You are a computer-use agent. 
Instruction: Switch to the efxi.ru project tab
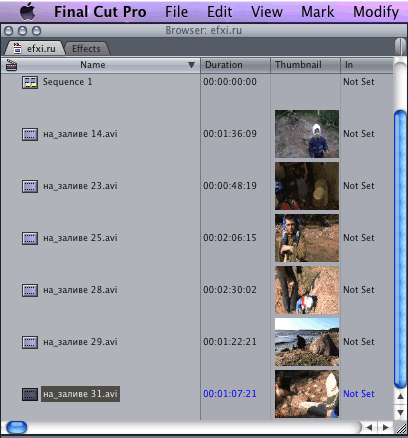point(35,49)
